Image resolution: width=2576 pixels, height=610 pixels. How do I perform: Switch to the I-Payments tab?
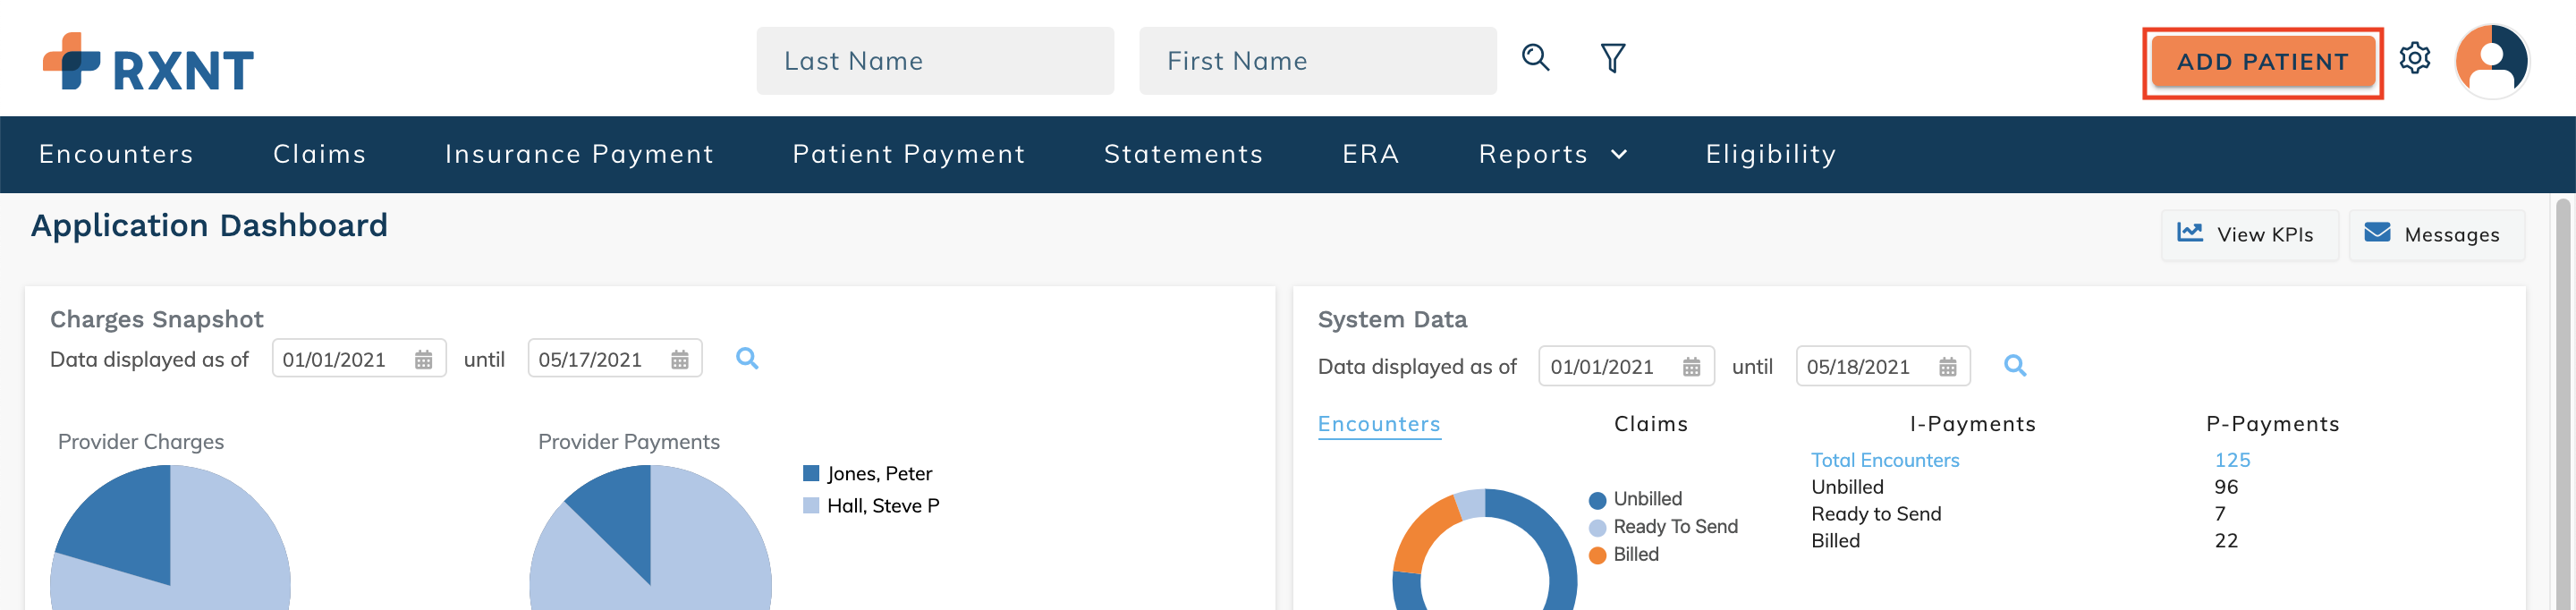pyautogui.click(x=1972, y=424)
